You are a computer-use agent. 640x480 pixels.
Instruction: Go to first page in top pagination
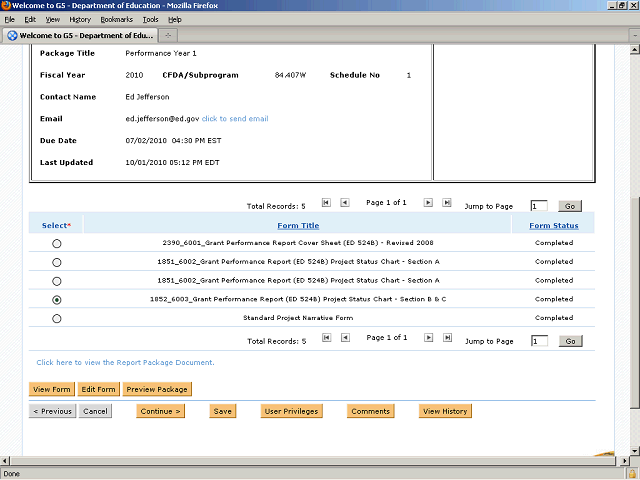click(x=326, y=202)
